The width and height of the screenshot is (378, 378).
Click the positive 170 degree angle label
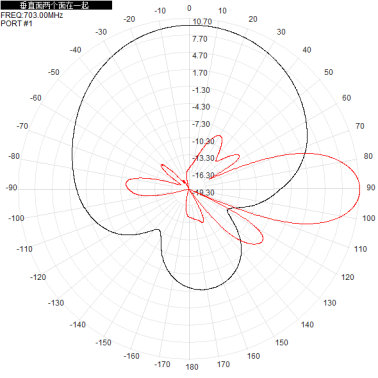pyautogui.click(x=223, y=364)
